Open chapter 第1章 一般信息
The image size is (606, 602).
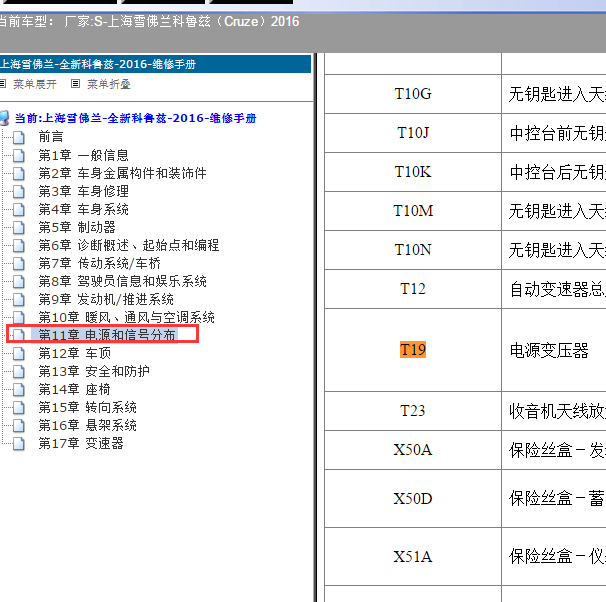pyautogui.click(x=83, y=155)
